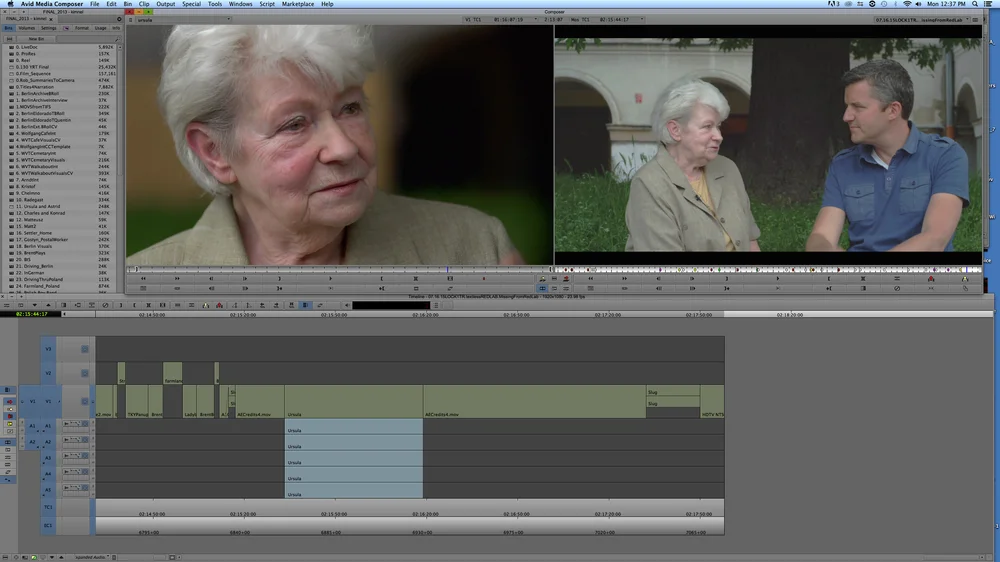Click play button under source monitor
This screenshot has width=1000, height=562.
pos(330,278)
